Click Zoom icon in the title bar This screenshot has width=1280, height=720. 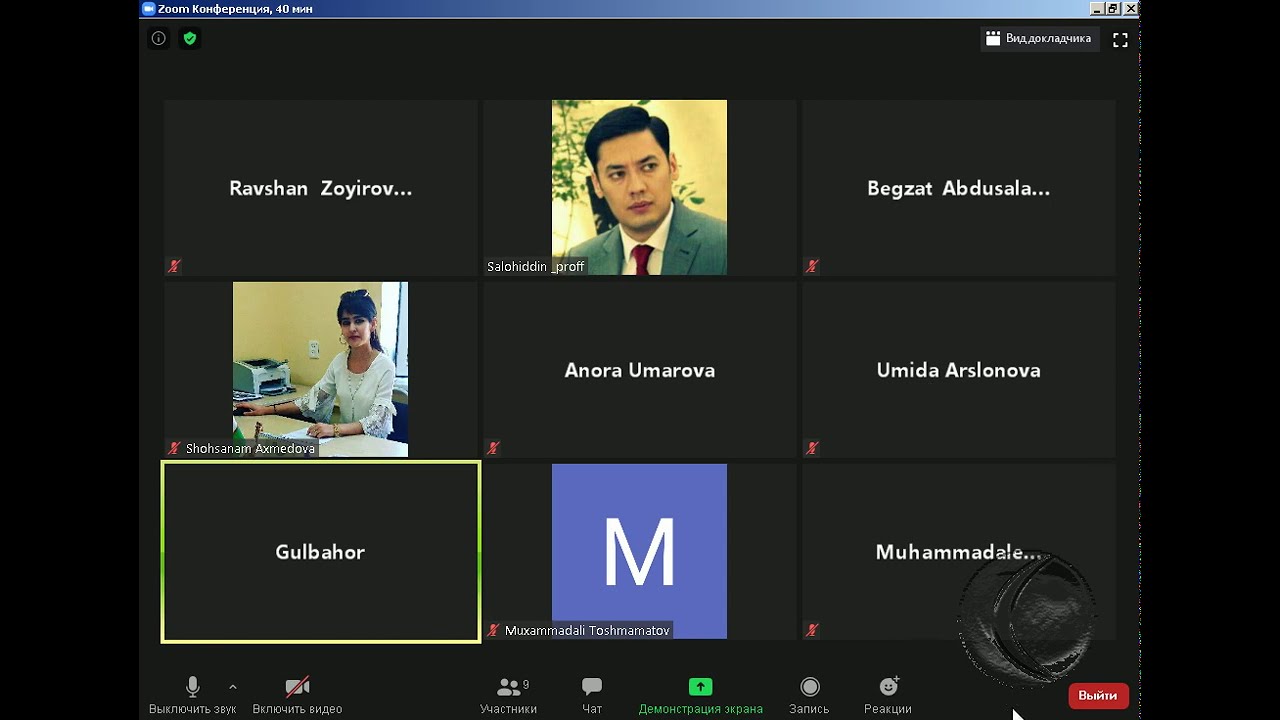coord(149,8)
